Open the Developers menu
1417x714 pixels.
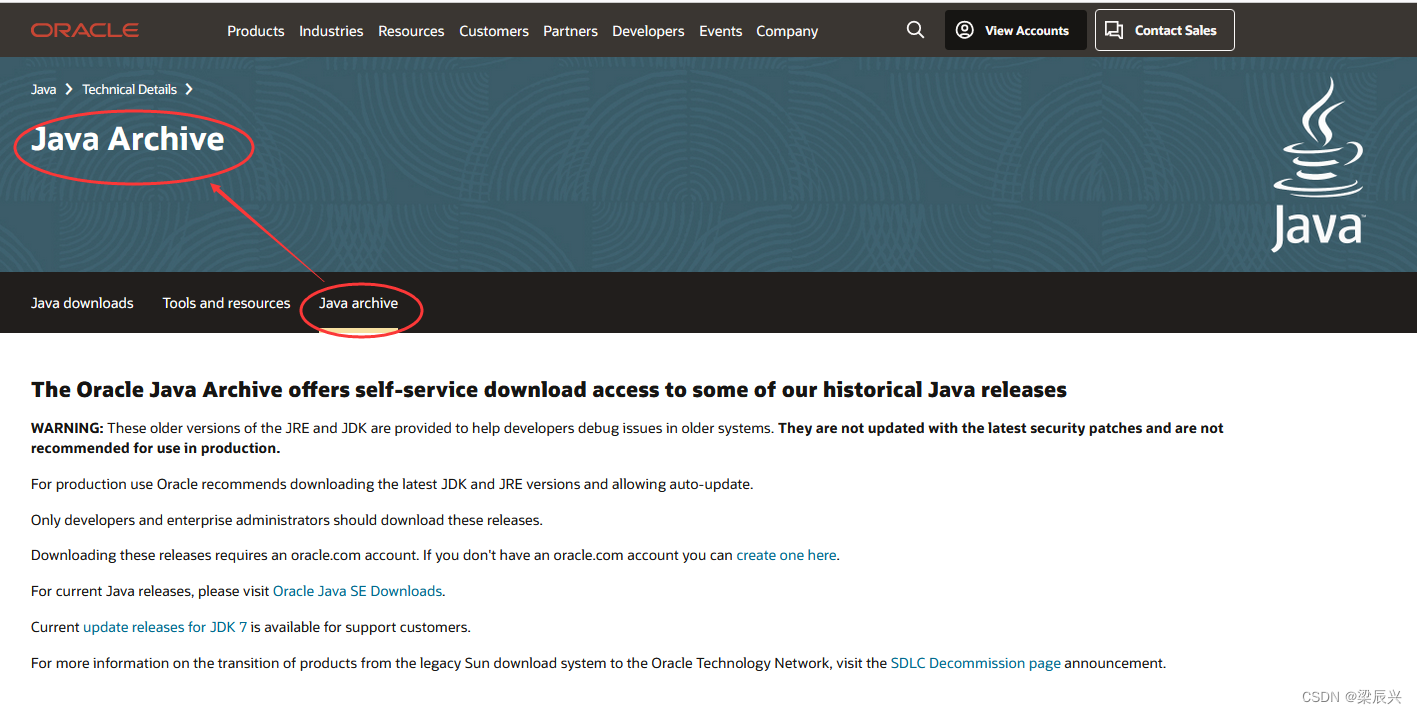(x=648, y=31)
